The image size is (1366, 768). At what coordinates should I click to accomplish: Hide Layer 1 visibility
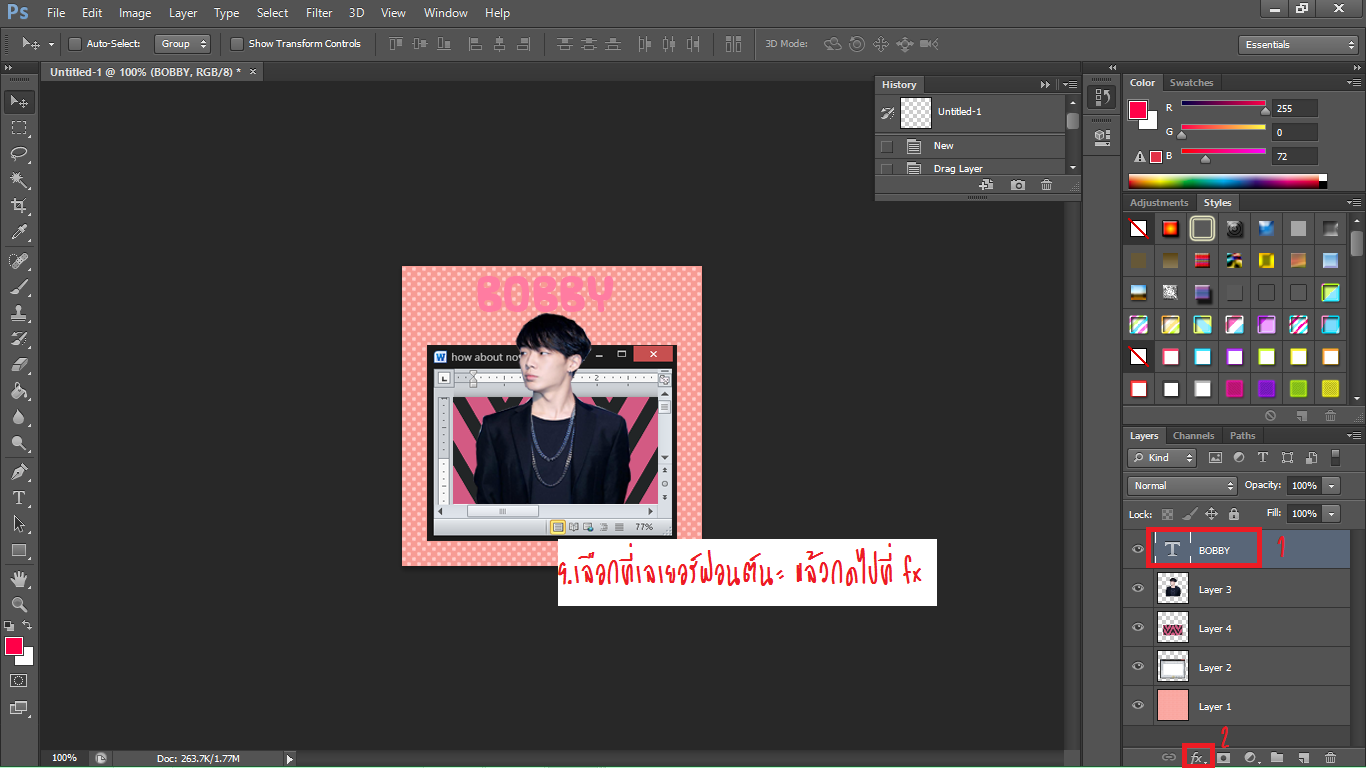pos(1138,706)
